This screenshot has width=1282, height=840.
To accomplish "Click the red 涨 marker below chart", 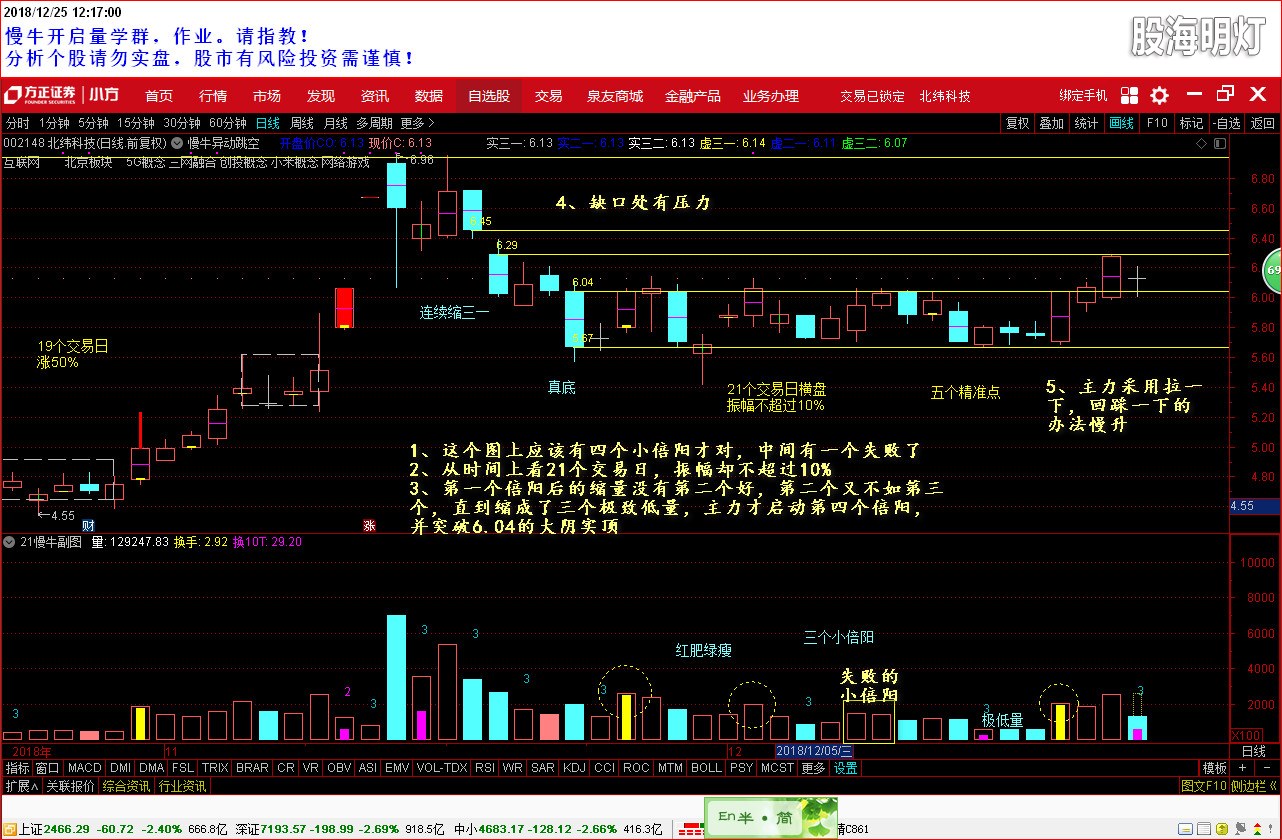I will 369,525.
